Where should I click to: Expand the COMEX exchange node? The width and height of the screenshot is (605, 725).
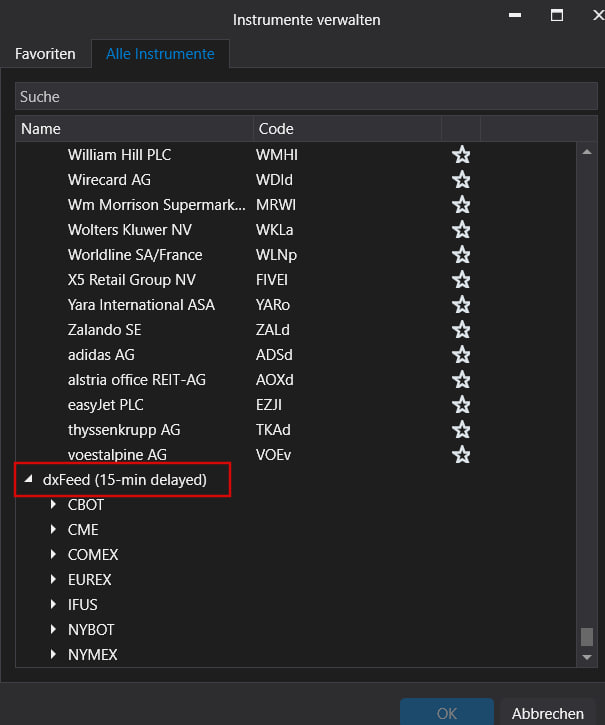point(53,554)
